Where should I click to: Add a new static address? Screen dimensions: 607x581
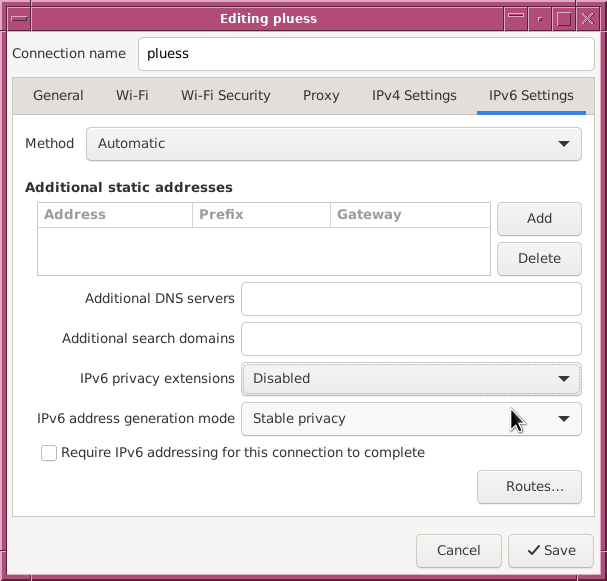539,219
